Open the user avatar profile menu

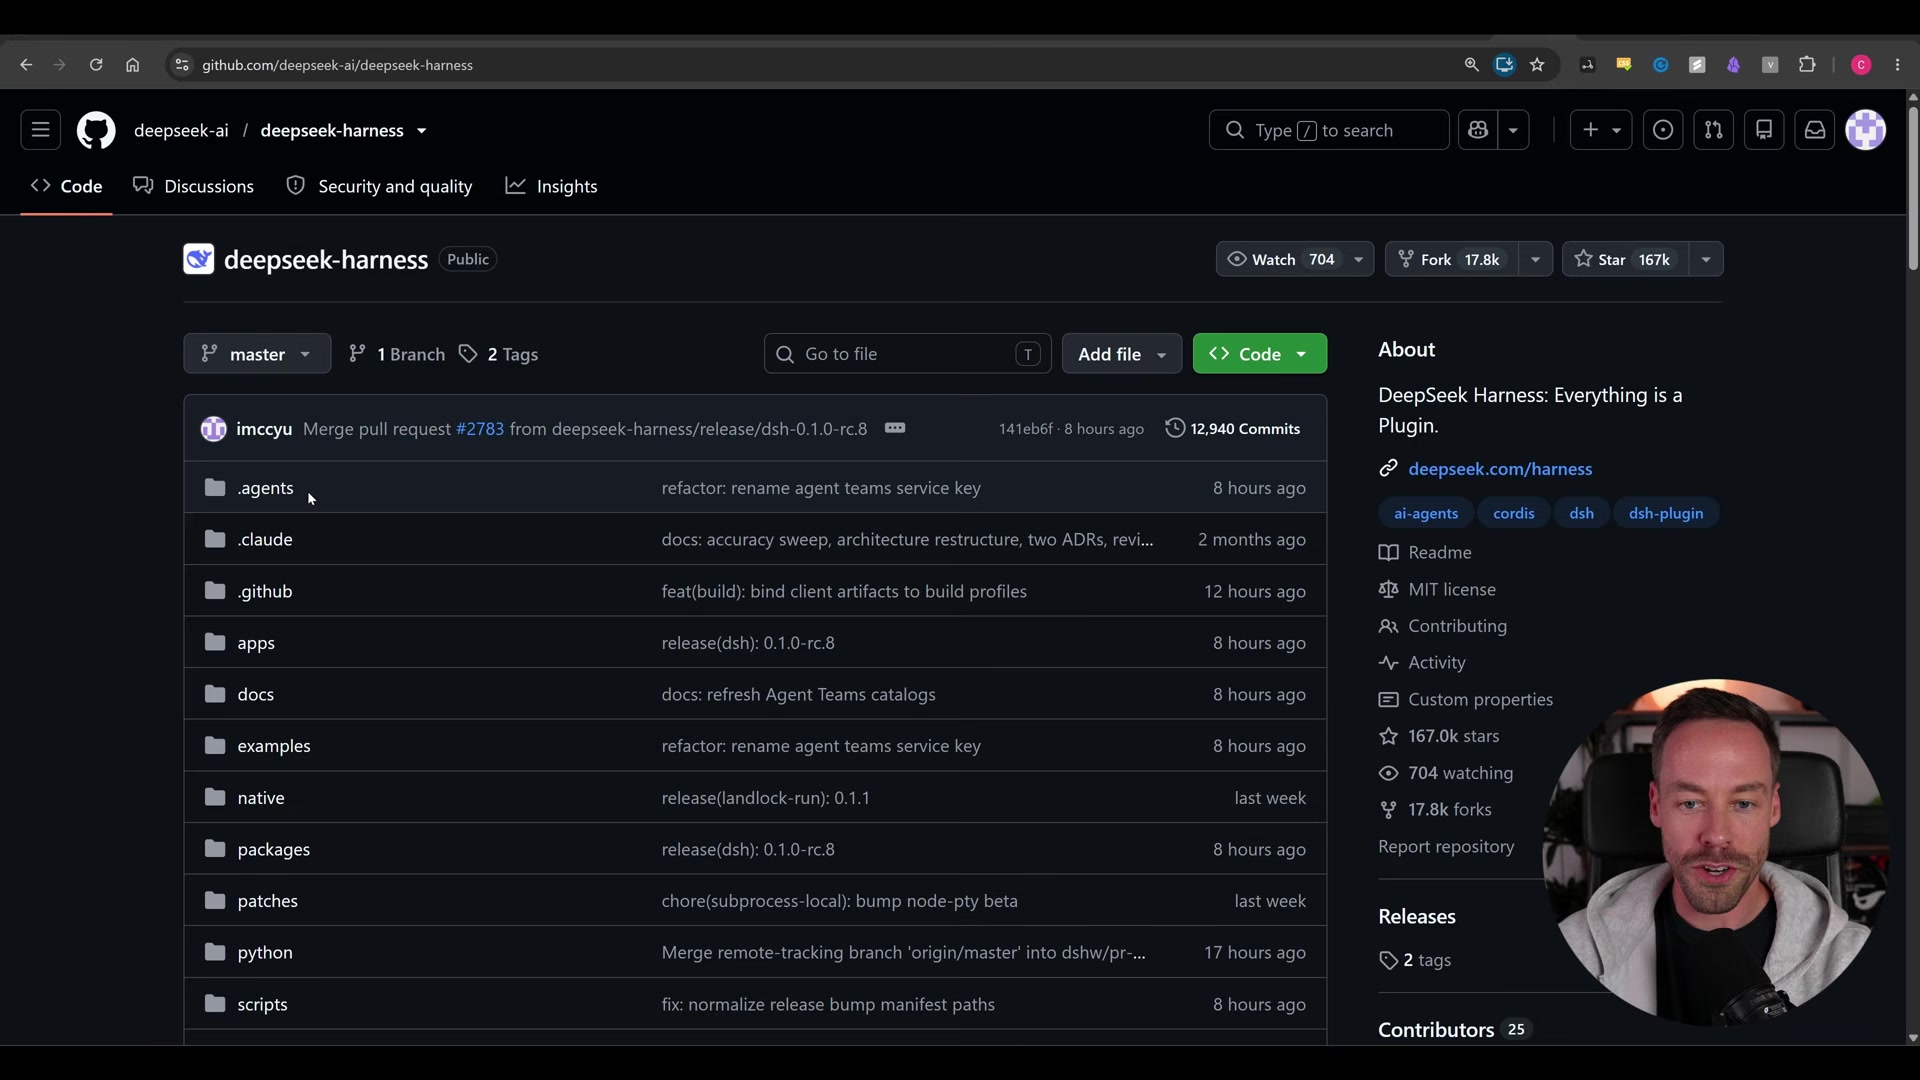1866,130
